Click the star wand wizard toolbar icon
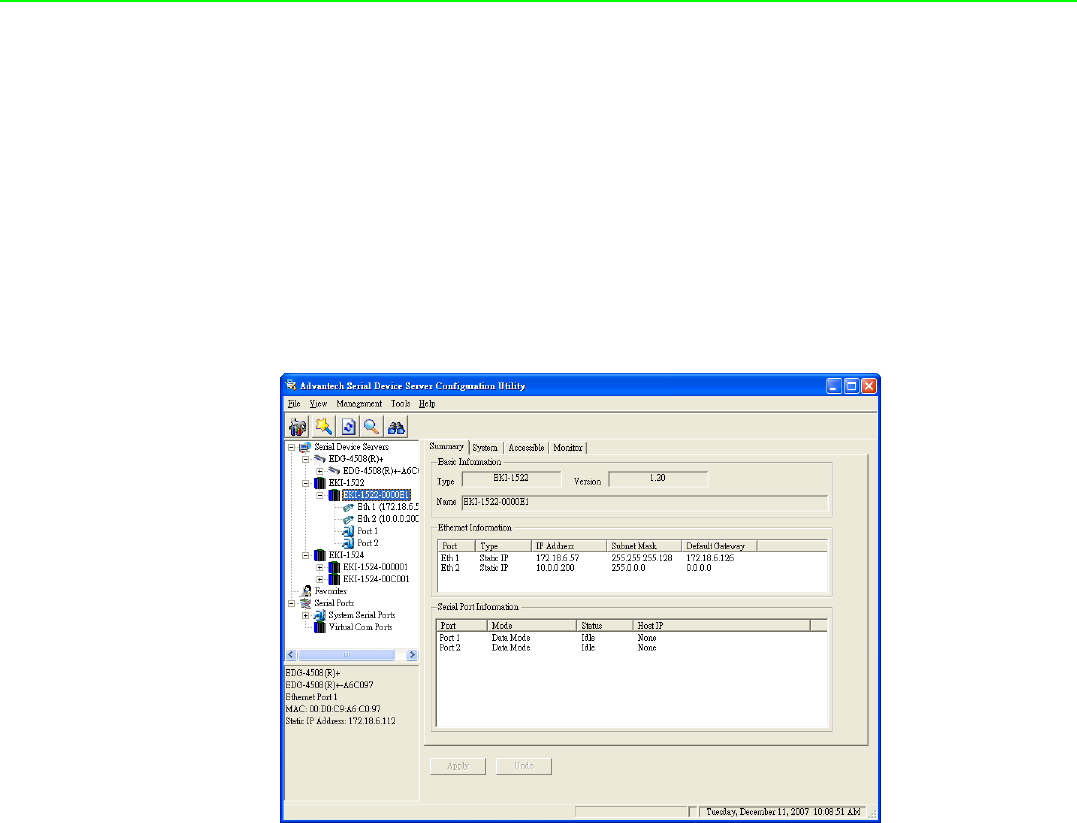 pyautogui.click(x=323, y=427)
